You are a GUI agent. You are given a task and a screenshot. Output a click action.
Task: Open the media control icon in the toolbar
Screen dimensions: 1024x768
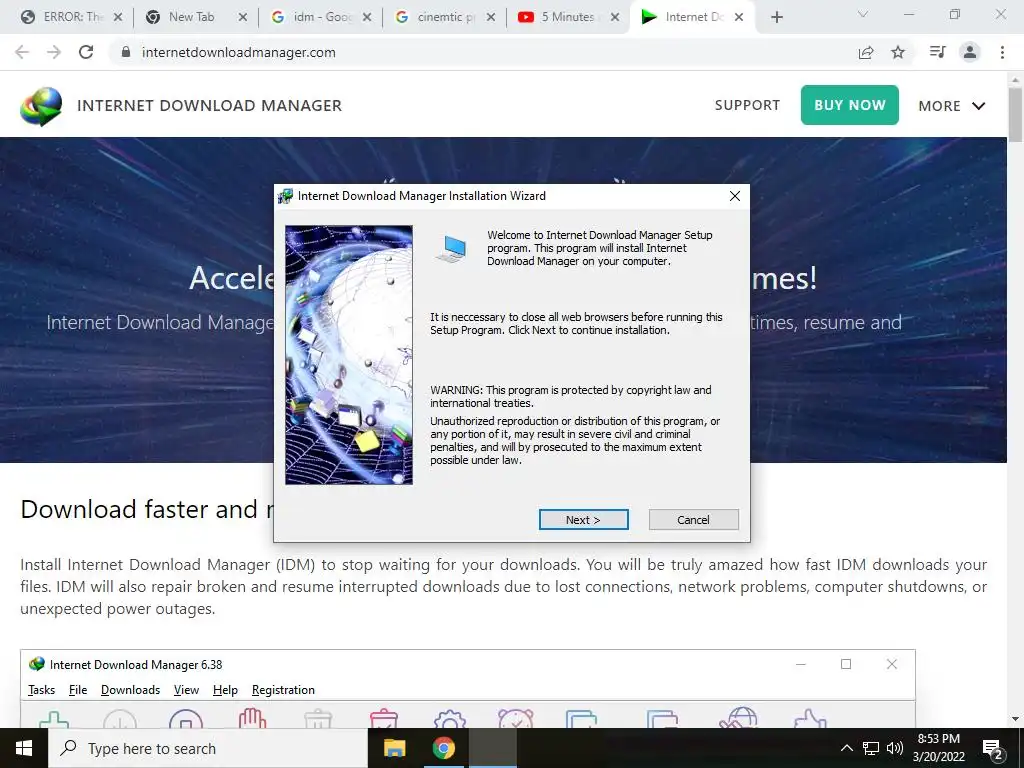point(937,52)
